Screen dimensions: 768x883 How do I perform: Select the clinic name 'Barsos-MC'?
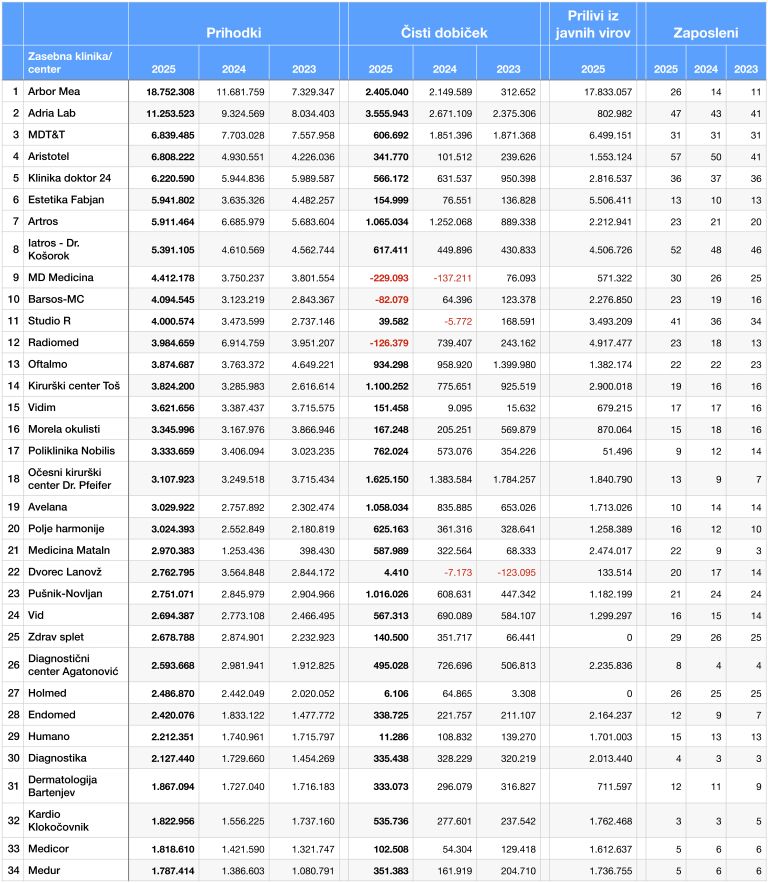pos(56,299)
